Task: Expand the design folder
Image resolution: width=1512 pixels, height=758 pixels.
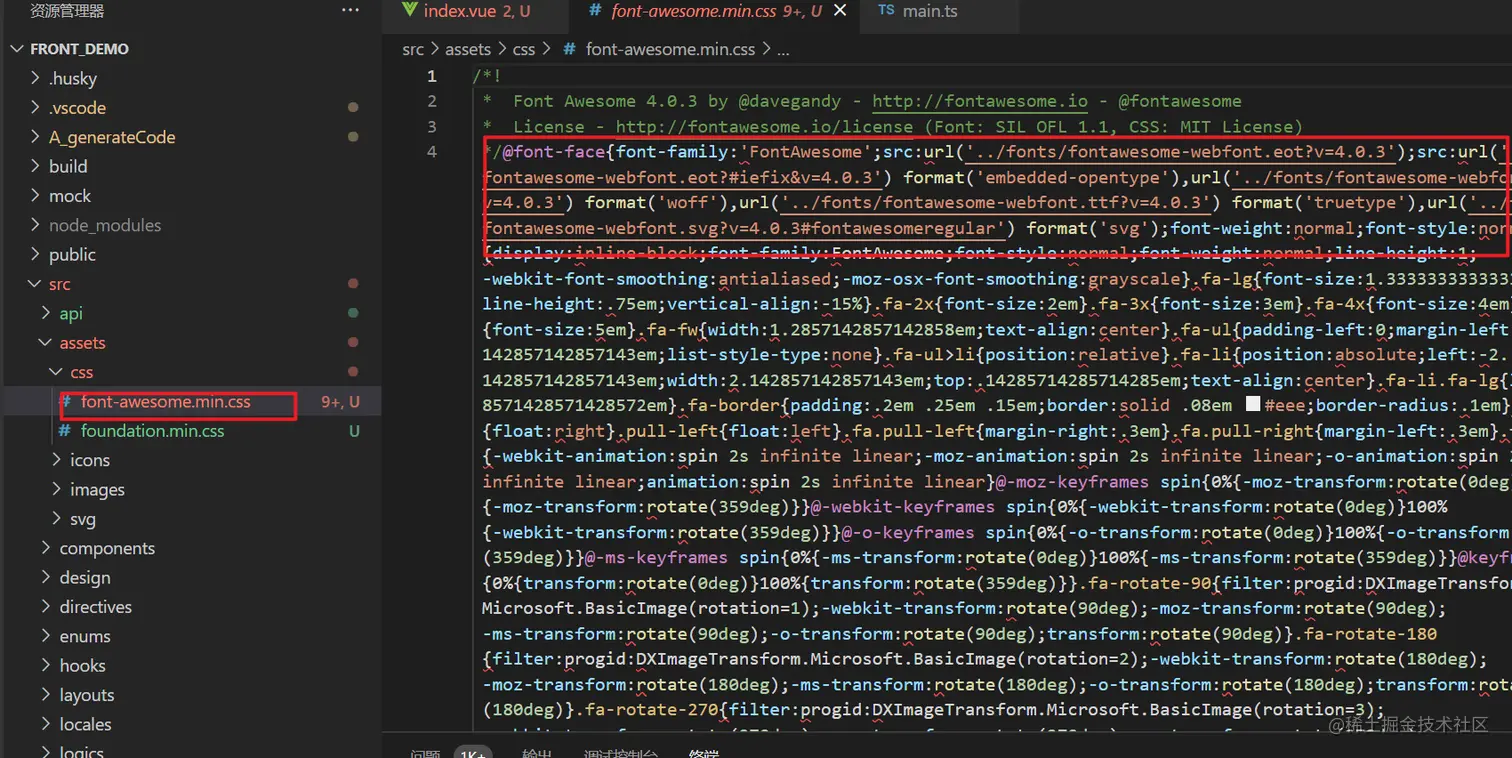Action: [85, 577]
